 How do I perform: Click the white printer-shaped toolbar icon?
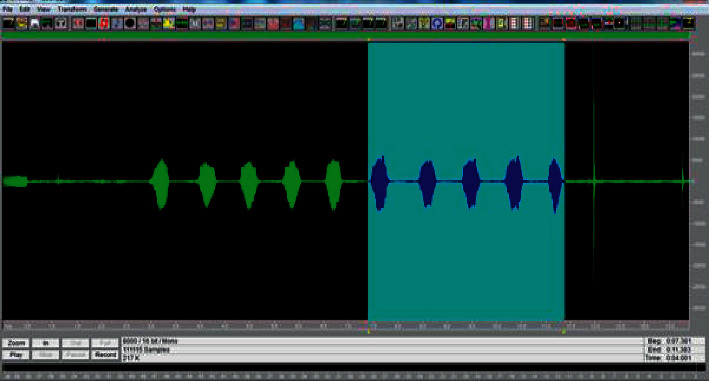point(34,24)
